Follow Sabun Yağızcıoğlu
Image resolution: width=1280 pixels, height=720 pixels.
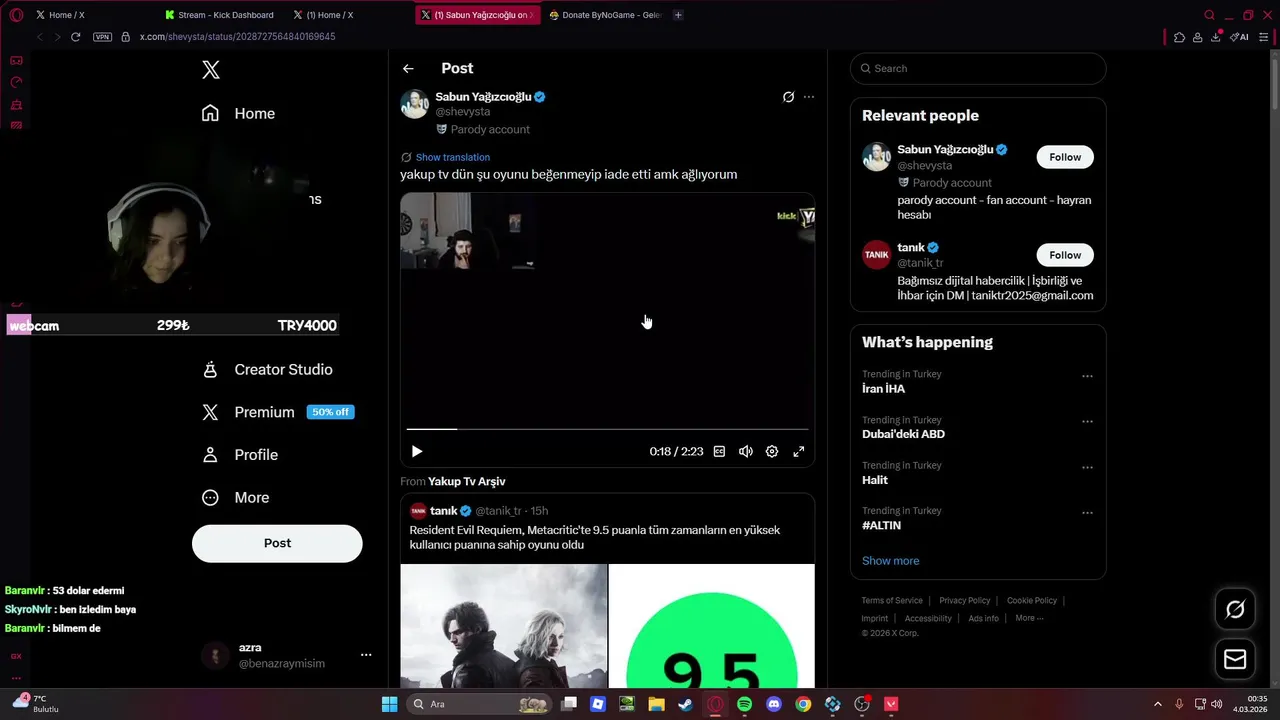click(1065, 157)
